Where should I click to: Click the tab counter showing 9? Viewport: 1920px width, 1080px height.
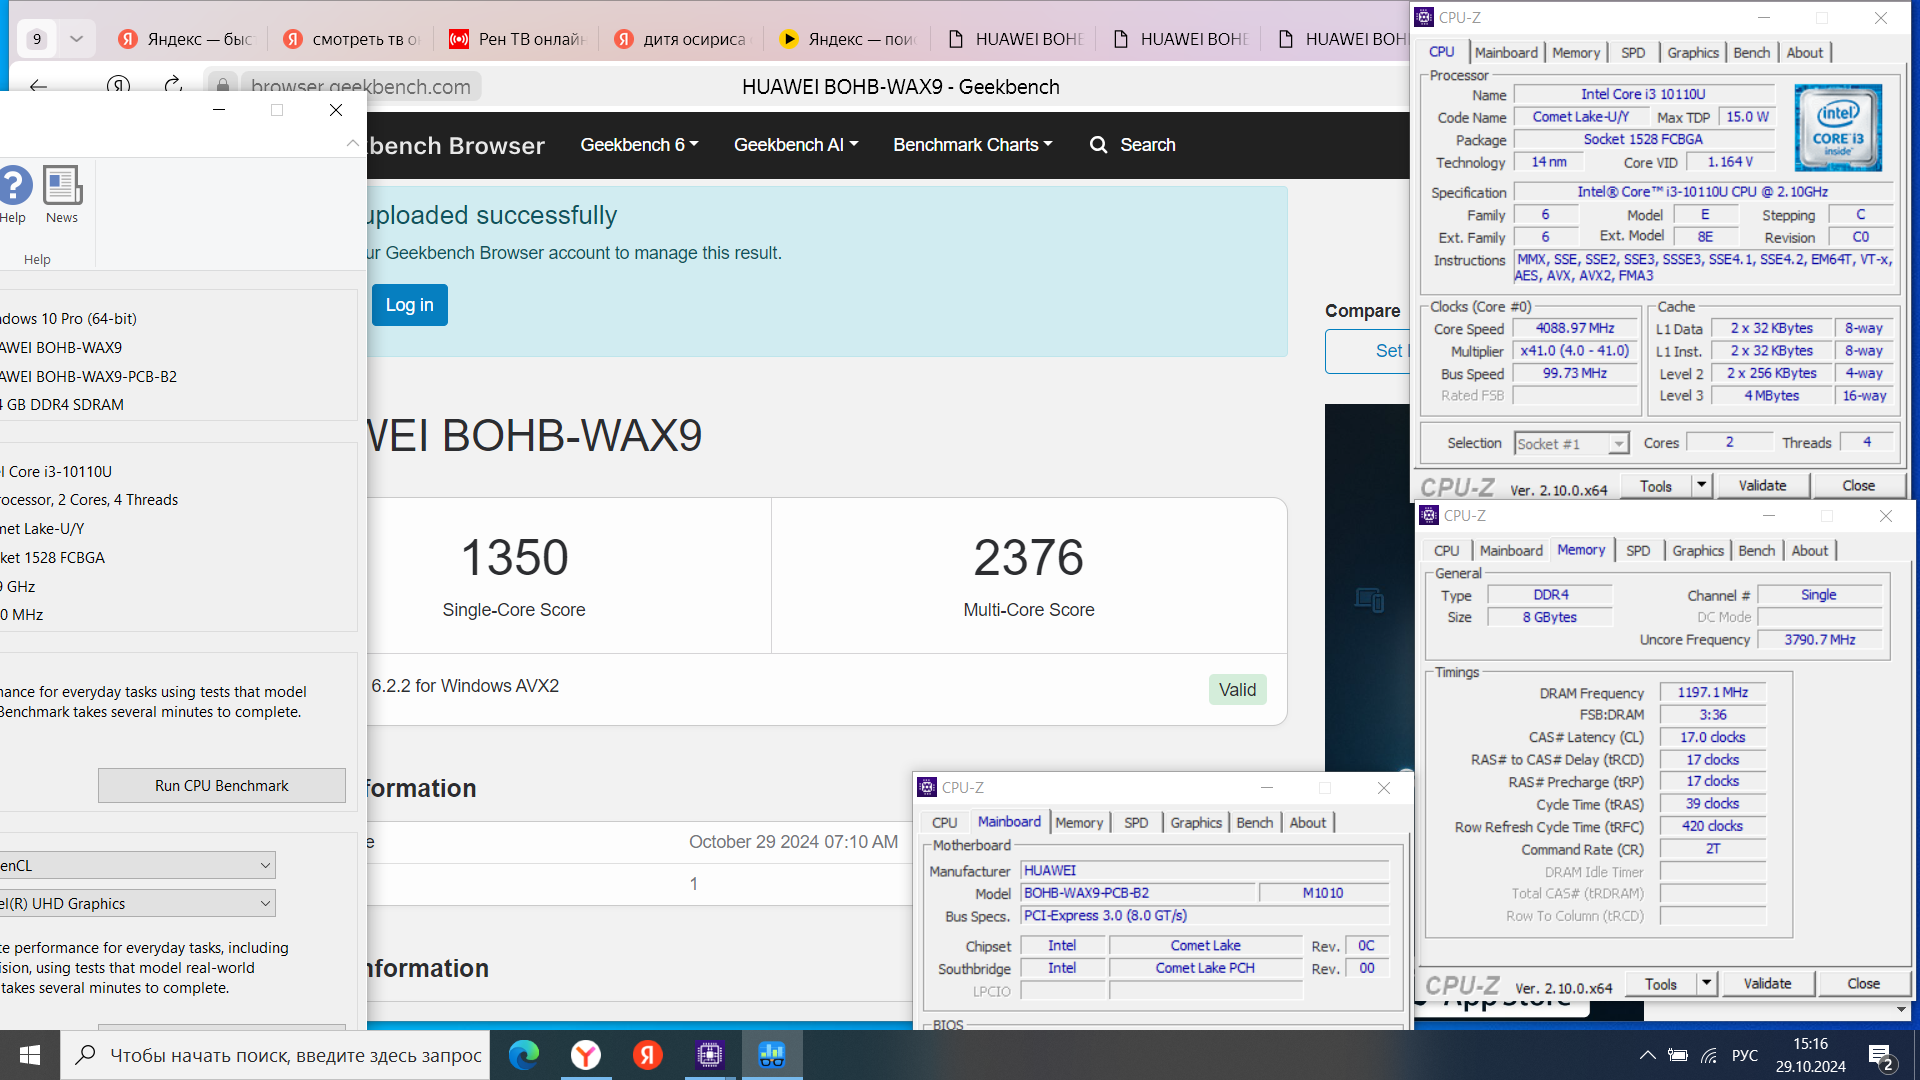37,39
